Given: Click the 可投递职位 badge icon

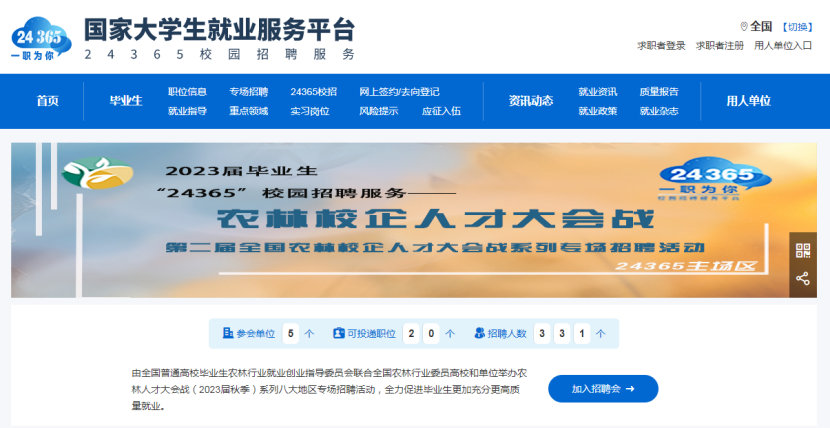Looking at the screenshot, I should tap(339, 333).
